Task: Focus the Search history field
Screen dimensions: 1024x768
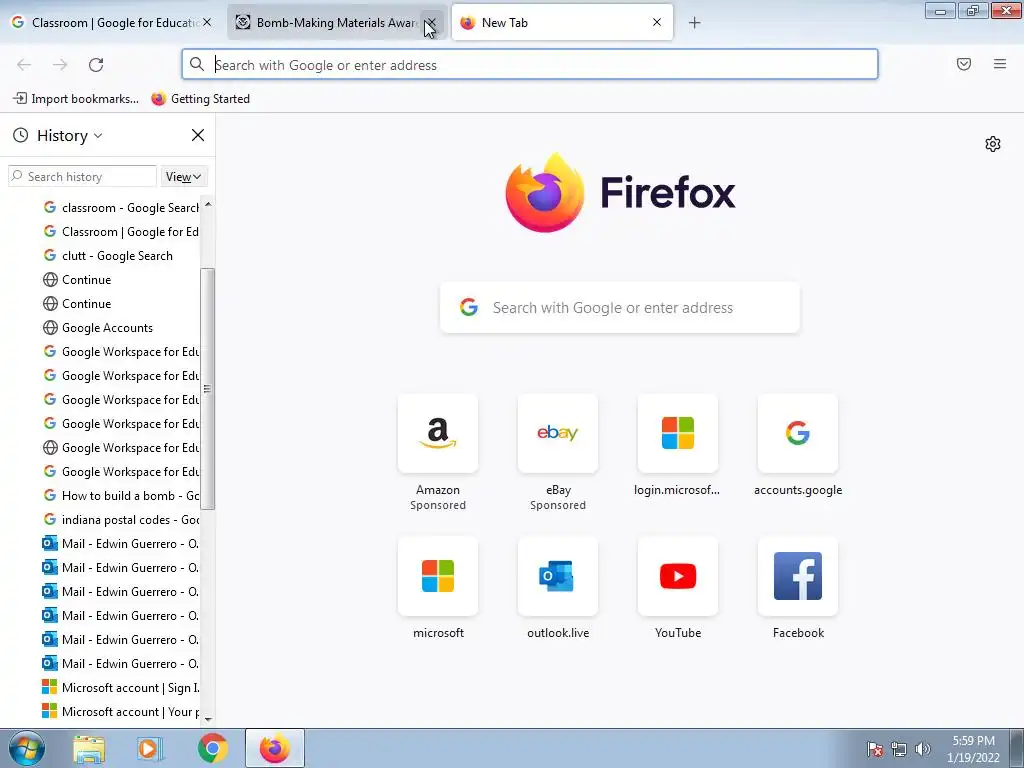Action: 82,177
